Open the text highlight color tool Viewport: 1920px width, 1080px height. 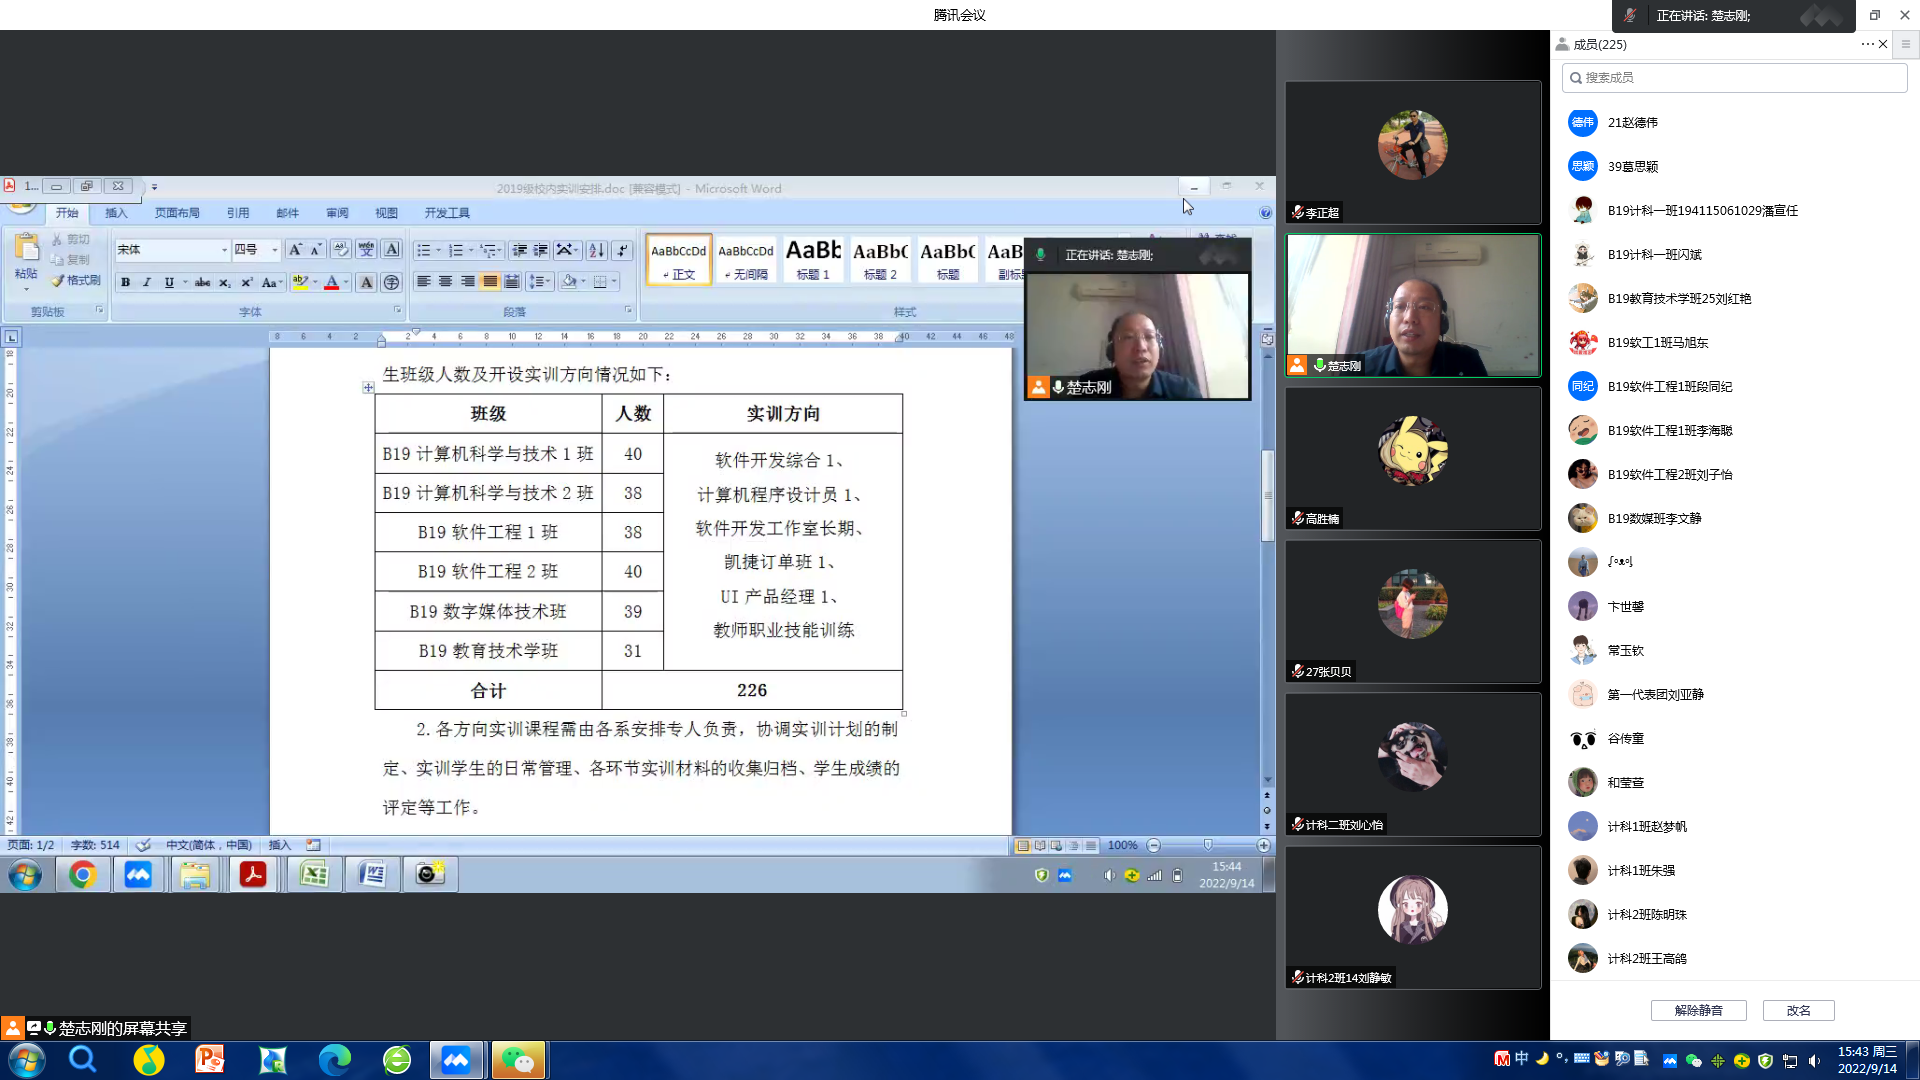coord(300,281)
